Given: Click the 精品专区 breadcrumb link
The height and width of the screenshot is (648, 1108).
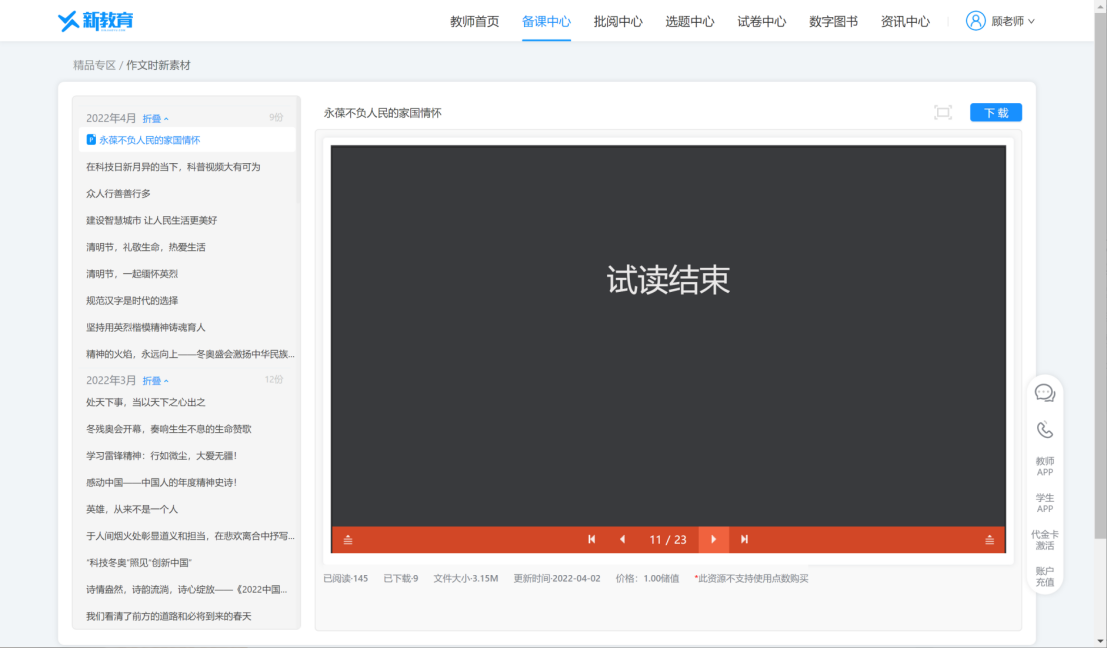Looking at the screenshot, I should (x=94, y=65).
